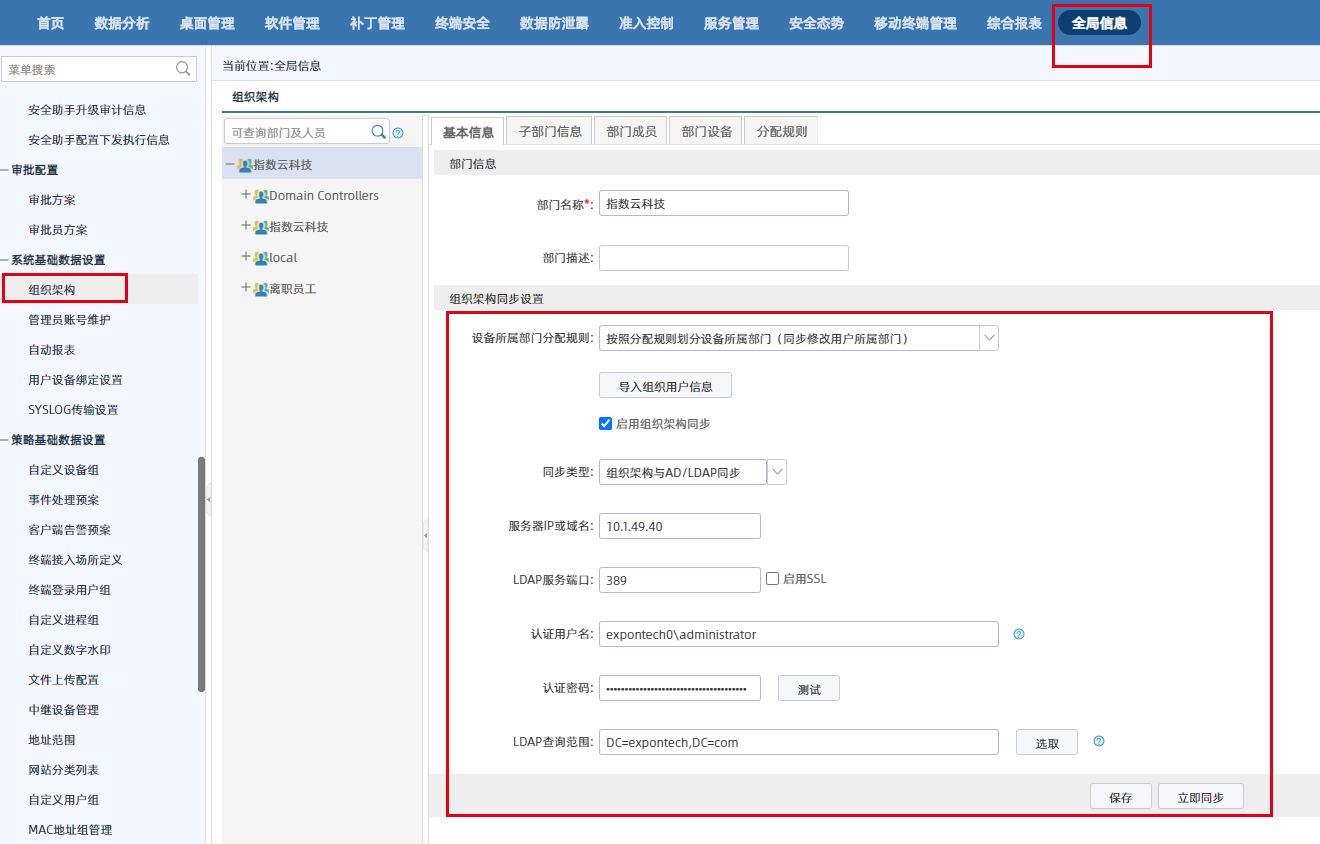The image size is (1320, 844).
Task: Open 安全助手升级审计信息 in sidebar
Action: (87, 110)
